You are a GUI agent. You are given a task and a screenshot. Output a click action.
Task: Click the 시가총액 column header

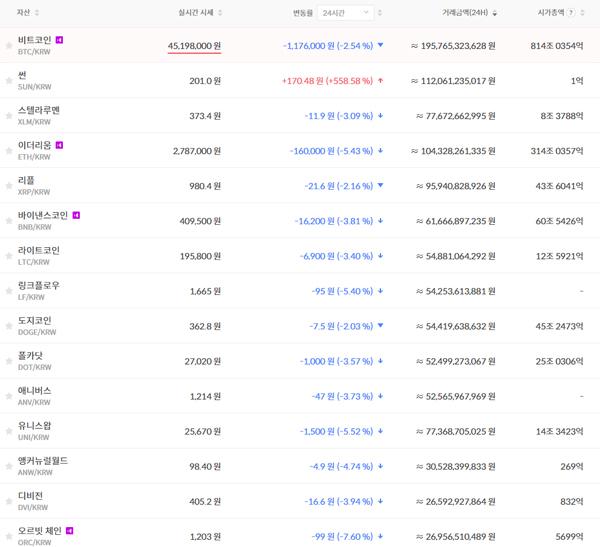(x=551, y=13)
